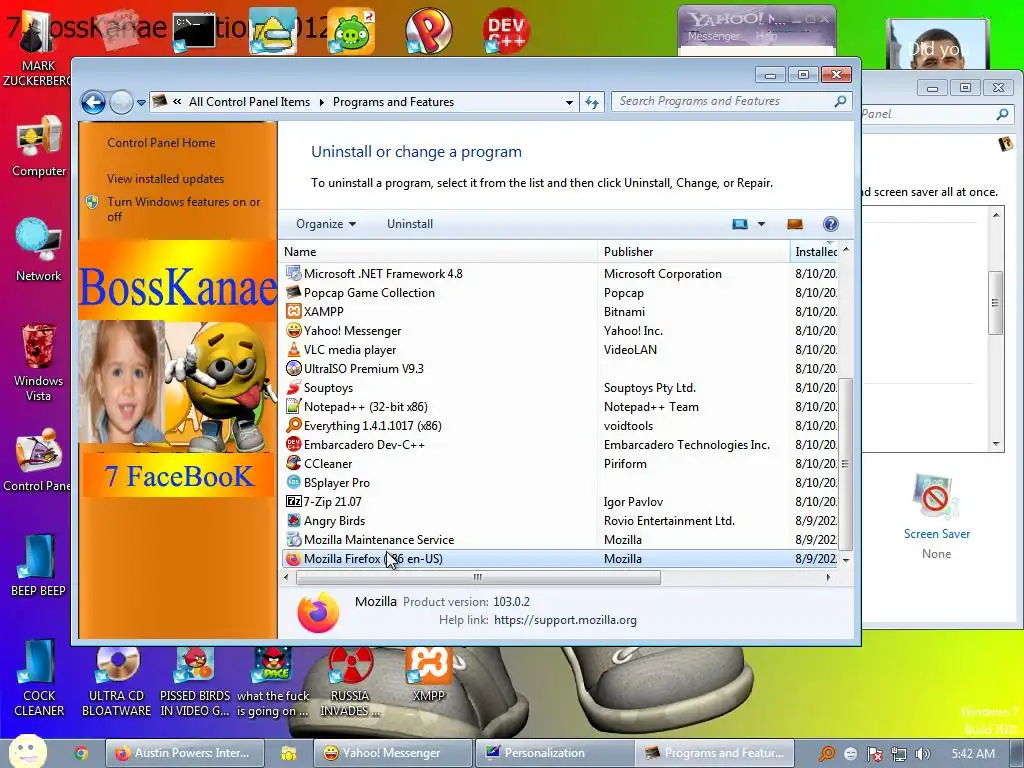Image resolution: width=1024 pixels, height=768 pixels.
Task: Go back with the Back arrow button
Action: [x=93, y=102]
